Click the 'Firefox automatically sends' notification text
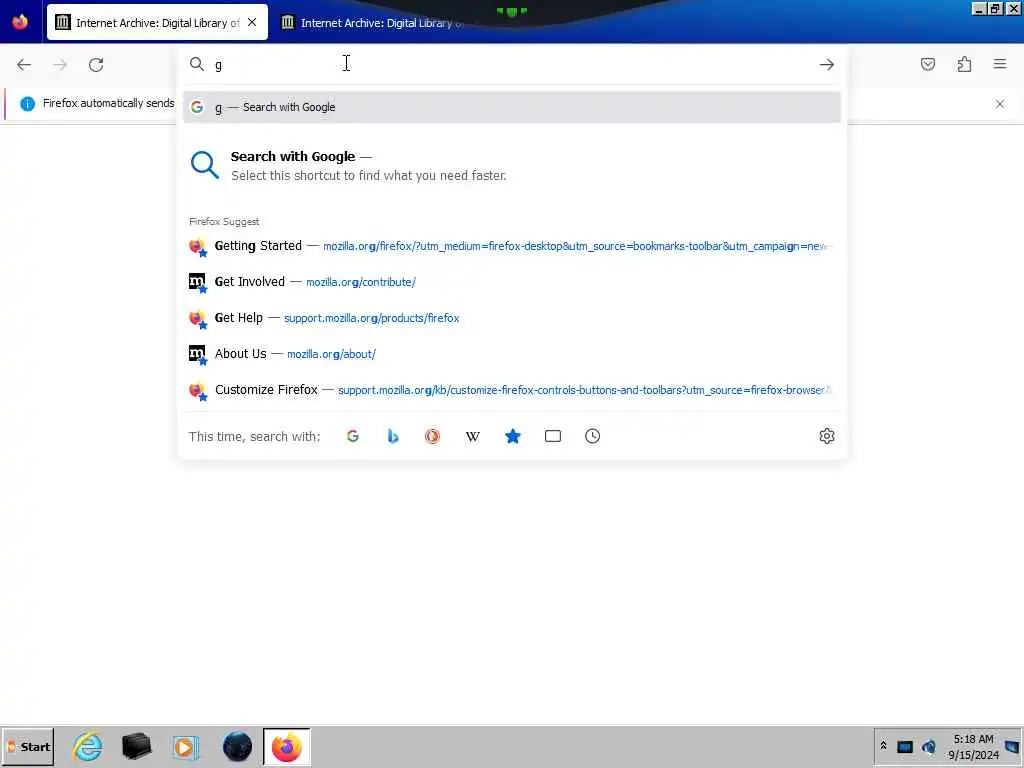Image resolution: width=1024 pixels, height=768 pixels. 108,103
